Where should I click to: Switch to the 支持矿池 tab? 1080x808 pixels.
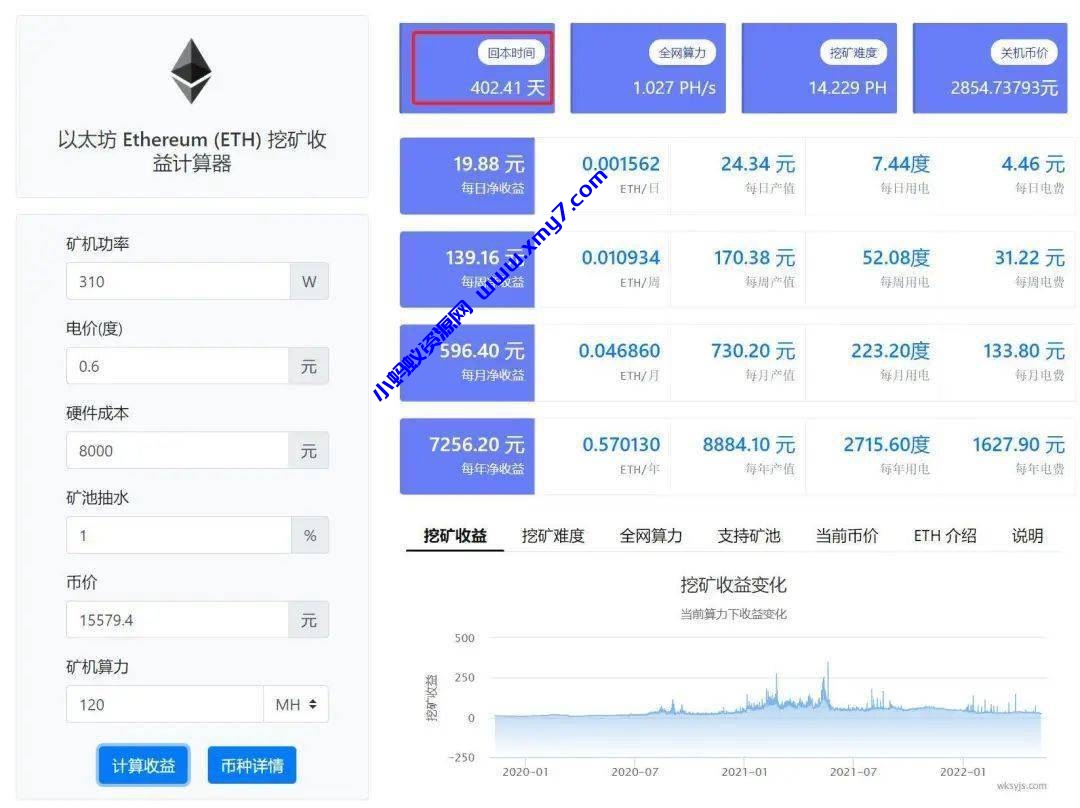(749, 535)
